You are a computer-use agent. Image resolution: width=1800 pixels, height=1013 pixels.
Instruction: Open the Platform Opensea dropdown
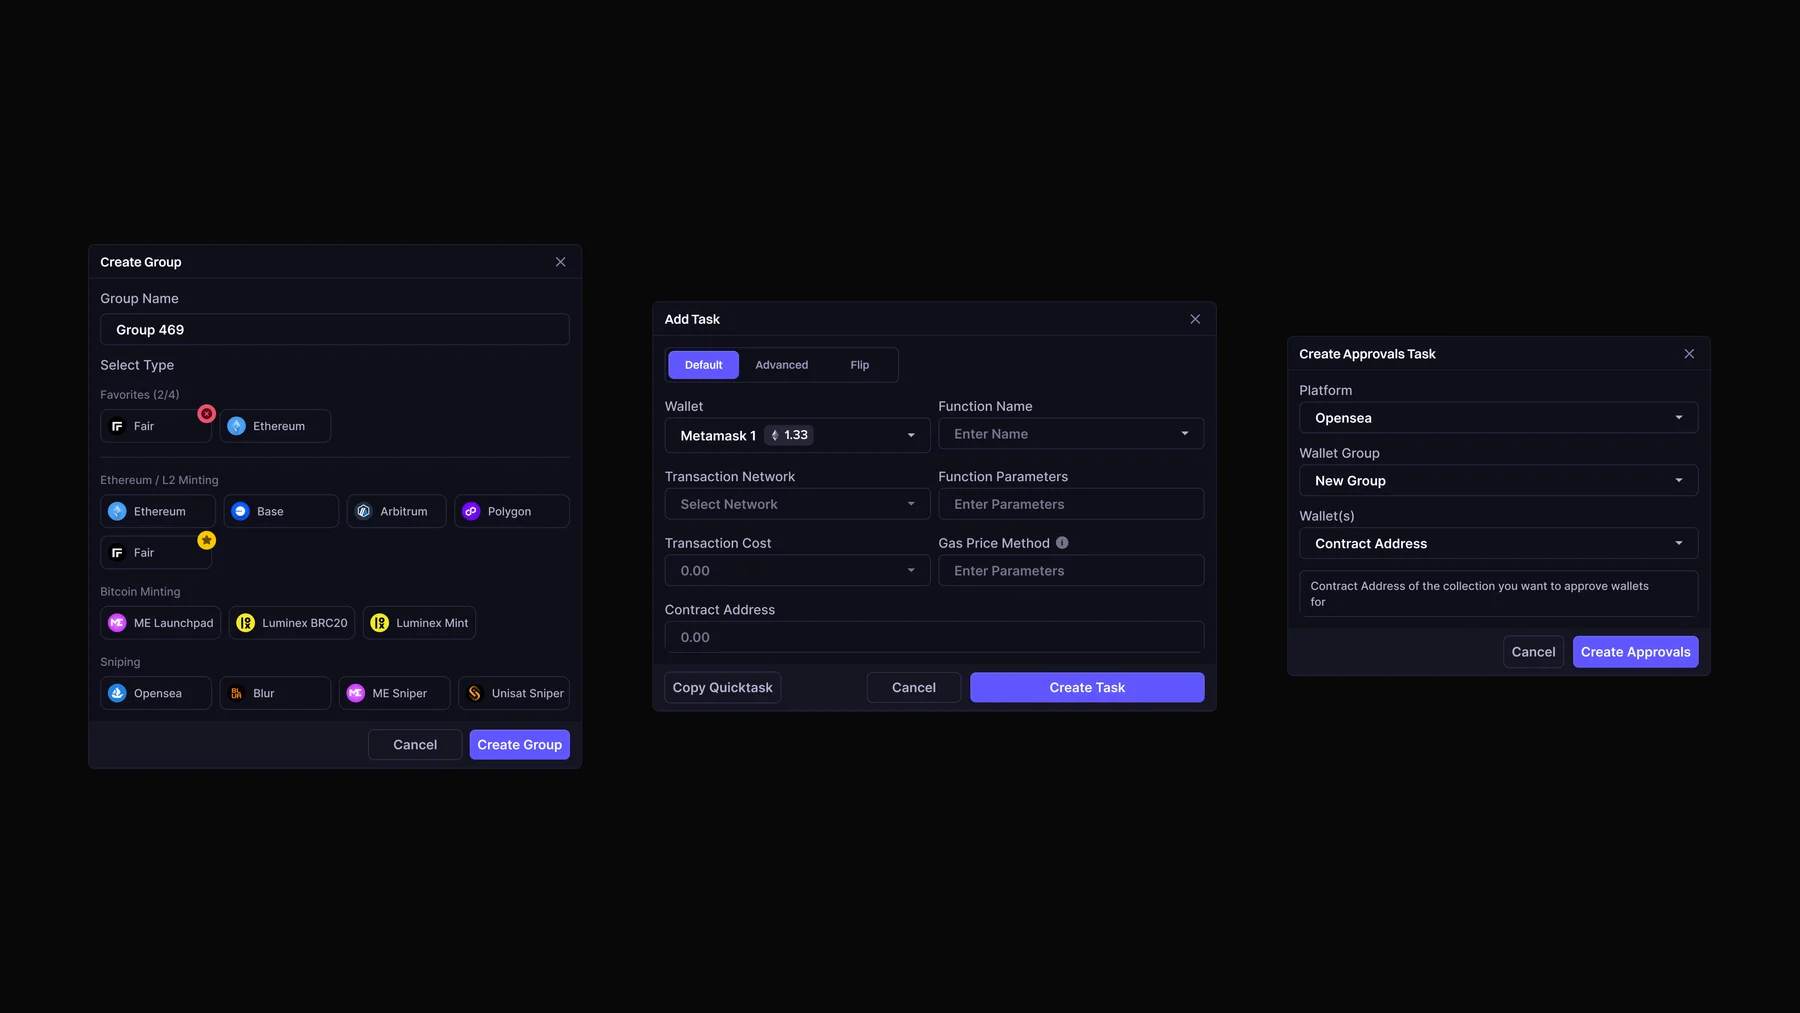[x=1498, y=418]
